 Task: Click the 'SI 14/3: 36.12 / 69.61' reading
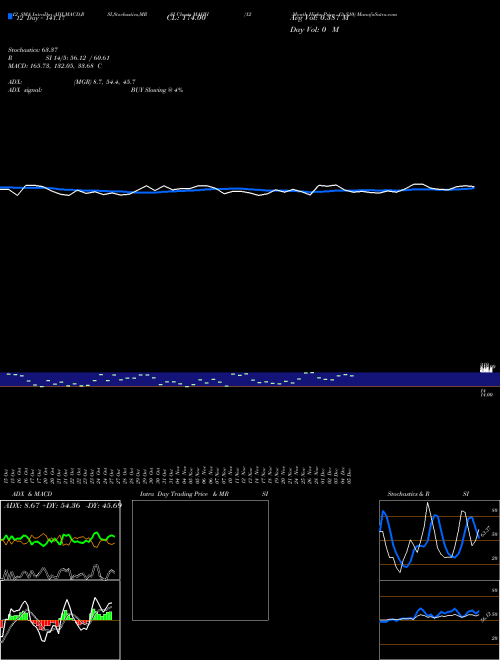(77, 58)
